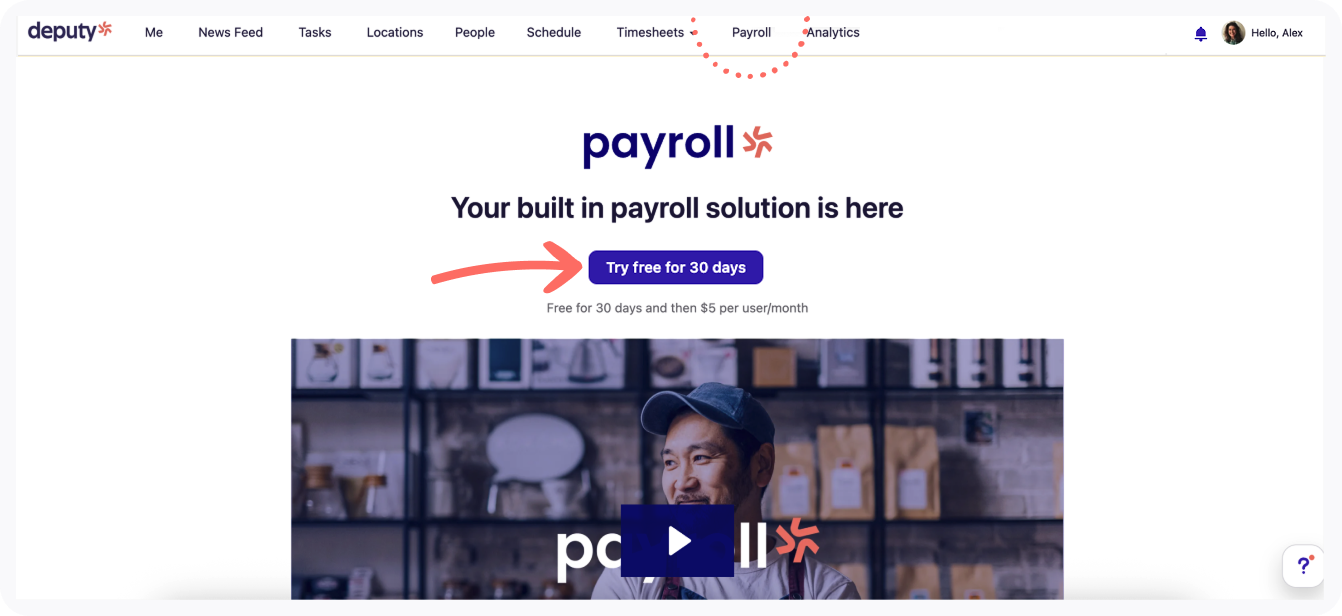Open the News Feed page

[x=230, y=32]
